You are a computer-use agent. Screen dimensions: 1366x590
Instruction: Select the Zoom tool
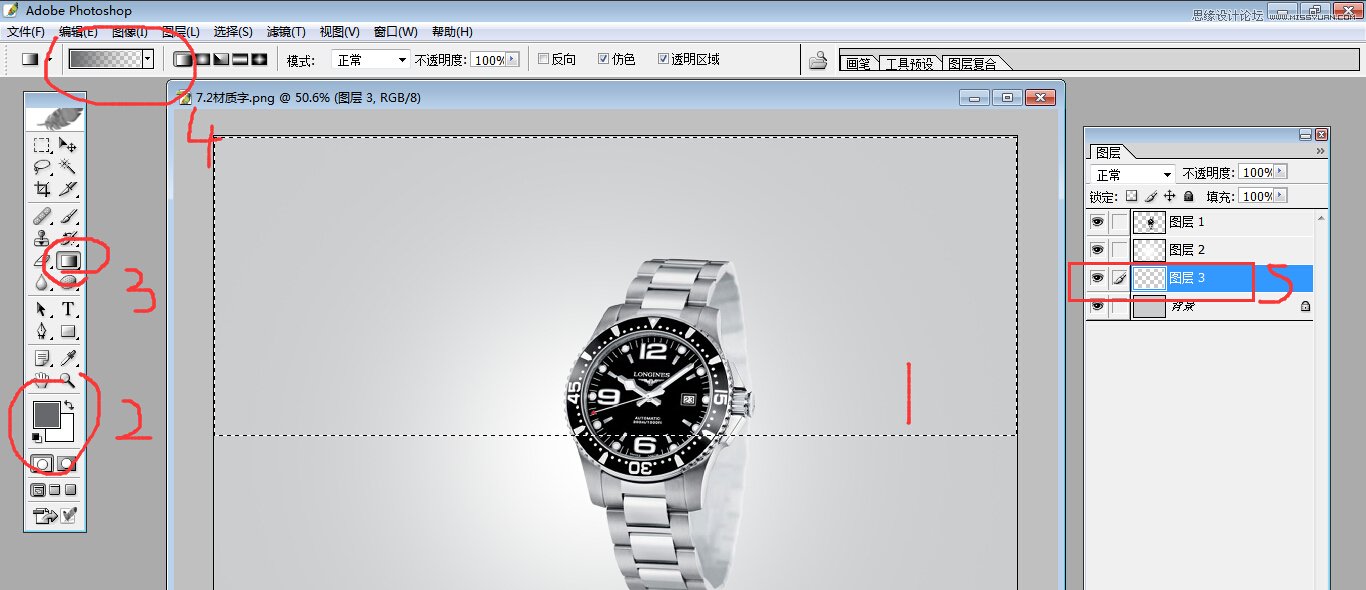coord(68,380)
